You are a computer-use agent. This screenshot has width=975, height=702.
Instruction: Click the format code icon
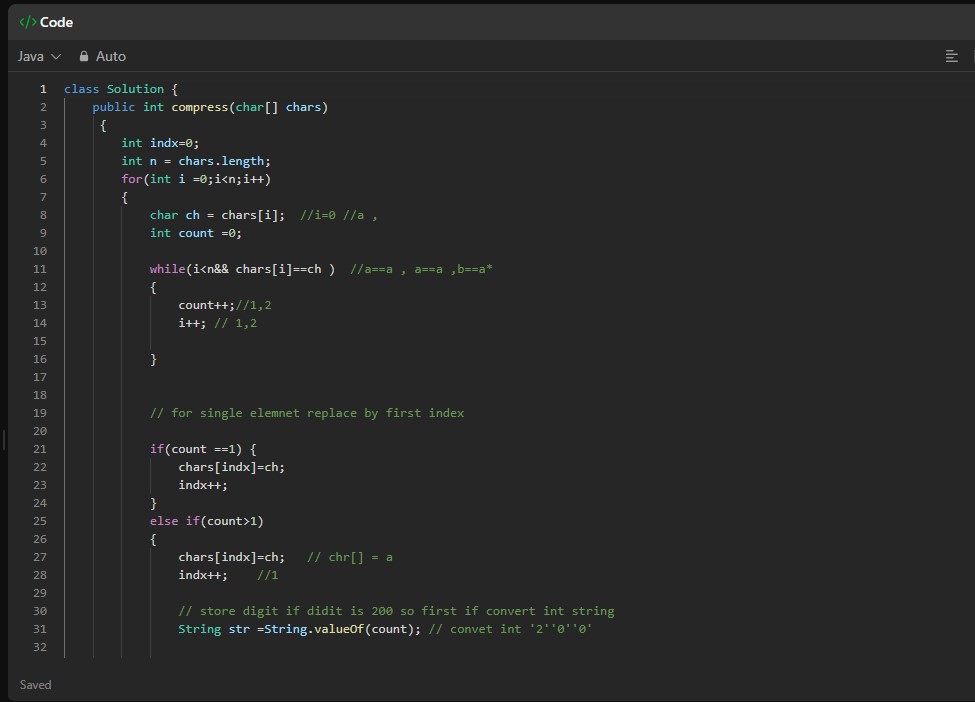point(951,57)
